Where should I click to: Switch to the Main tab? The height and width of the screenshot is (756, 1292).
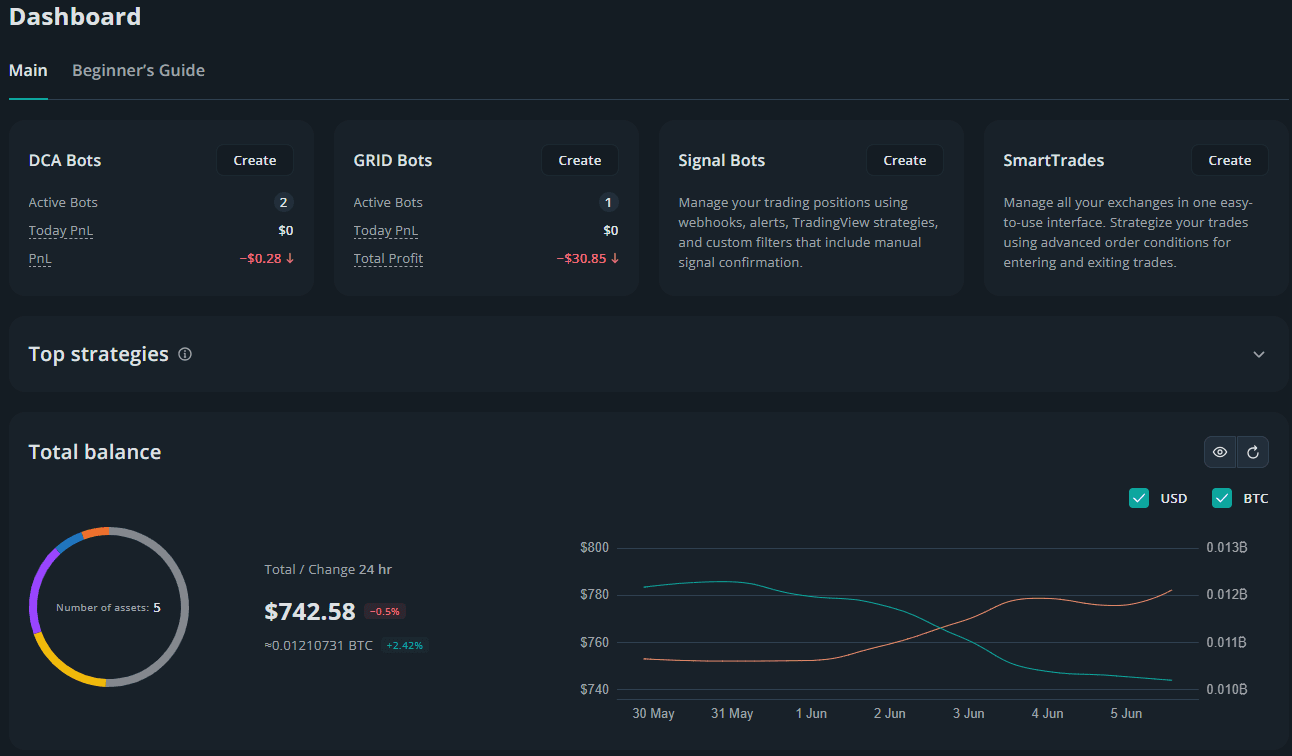pos(28,70)
